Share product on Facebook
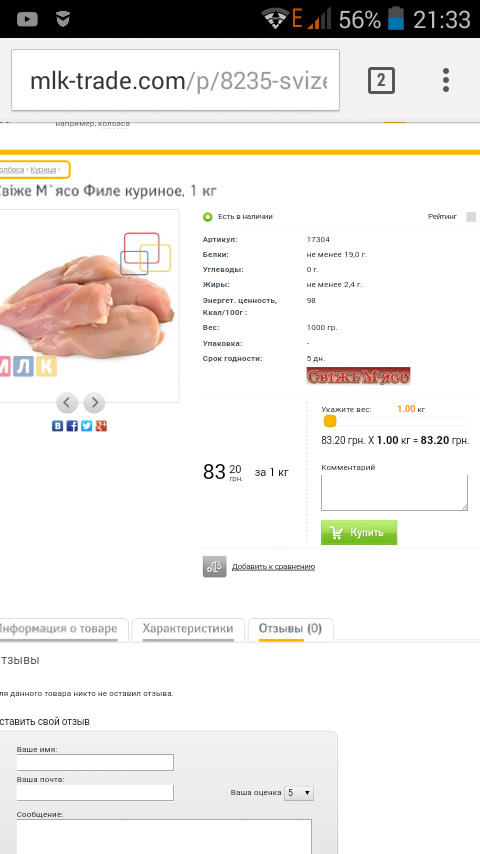This screenshot has height=854, width=480. [x=72, y=426]
